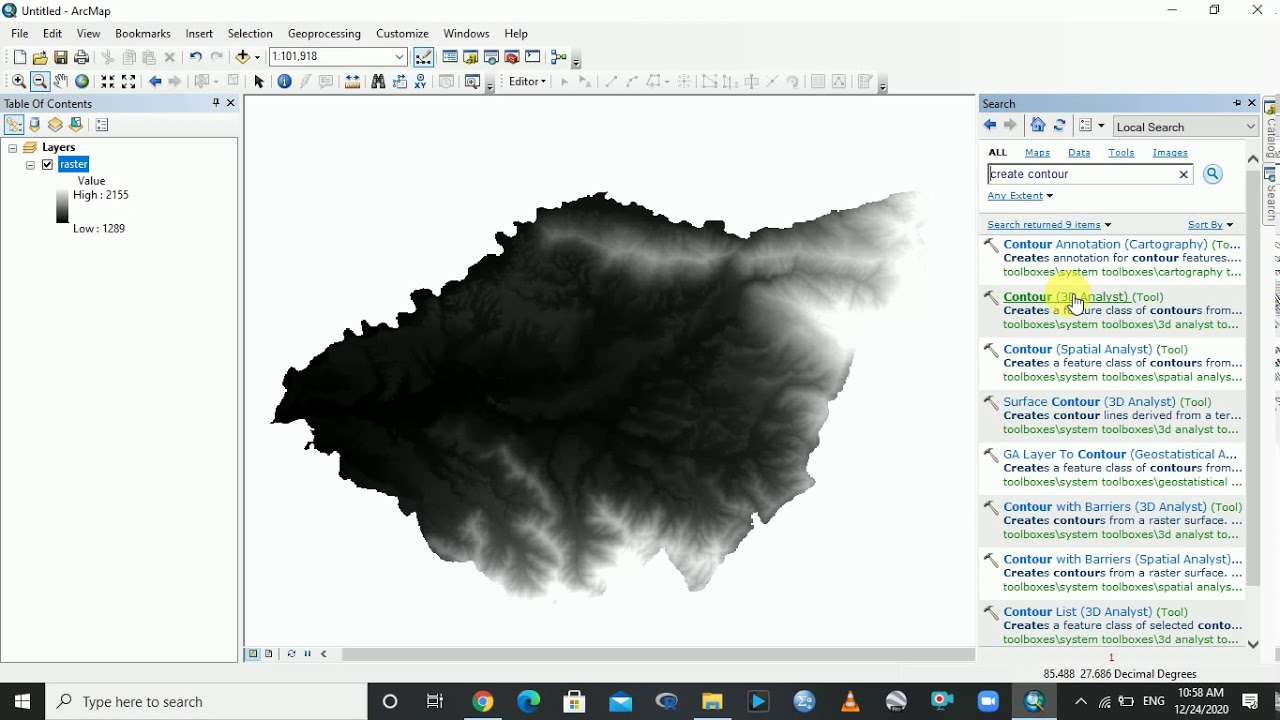Zoom to Full Extent globe
1280x720 pixels.
[x=82, y=82]
